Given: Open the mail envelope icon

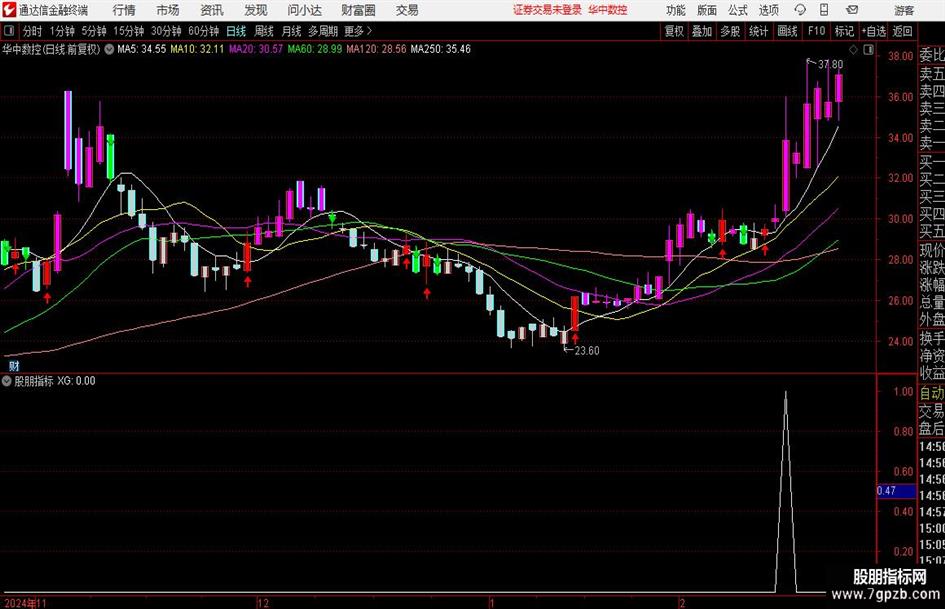Looking at the screenshot, I should click(x=852, y=10).
